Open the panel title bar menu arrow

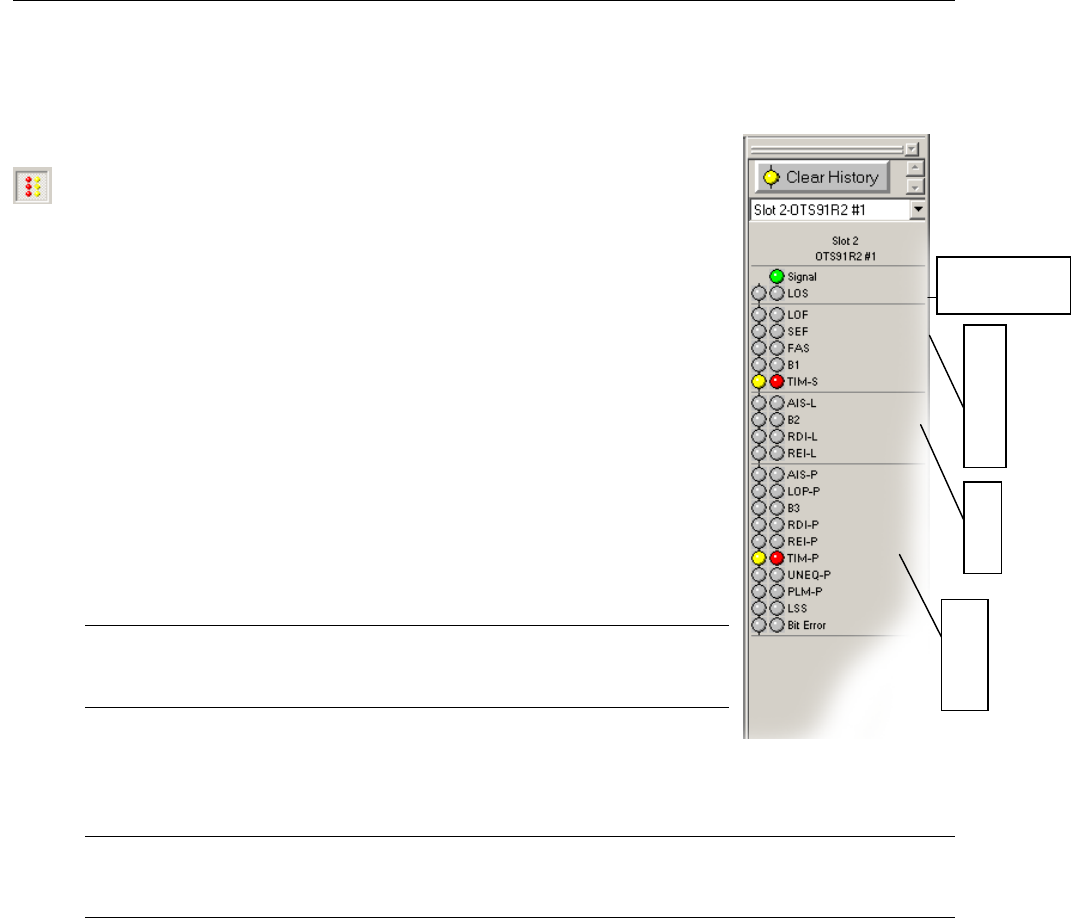[912, 149]
